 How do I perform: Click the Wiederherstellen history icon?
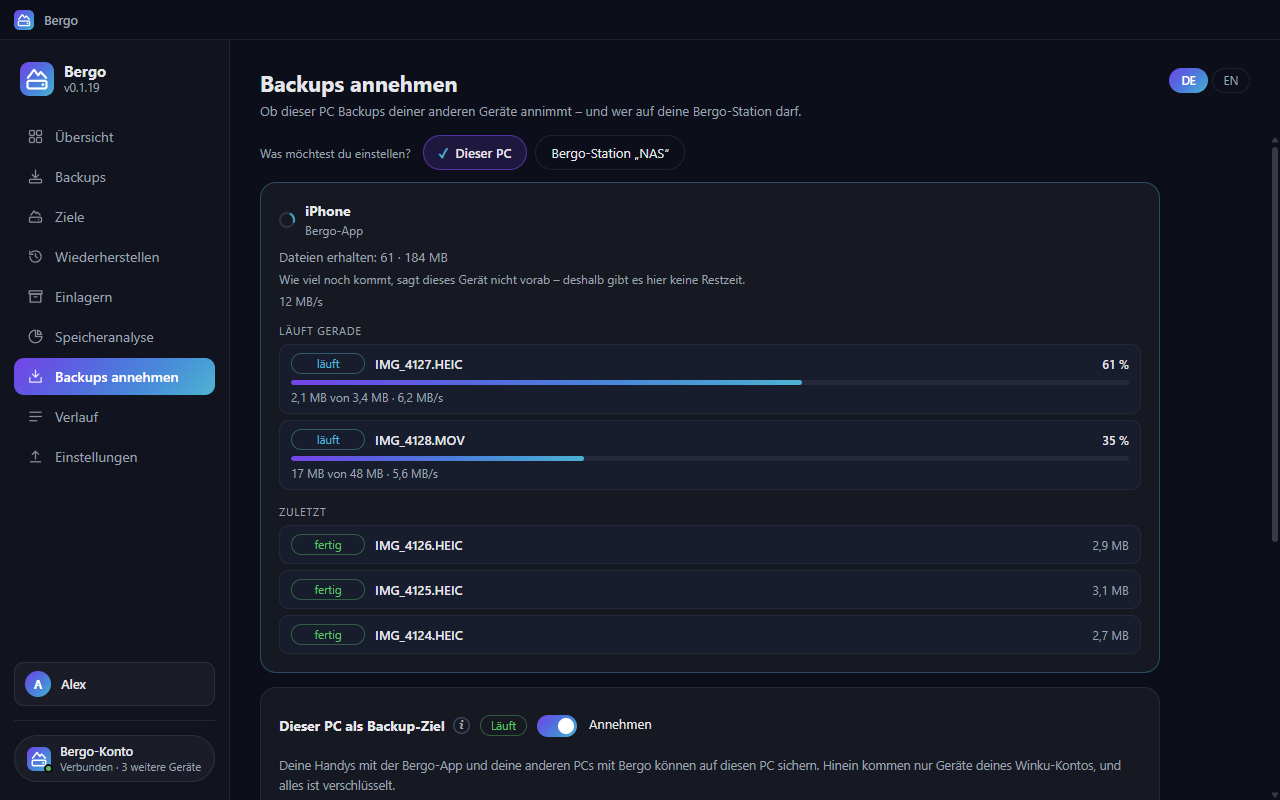36,257
